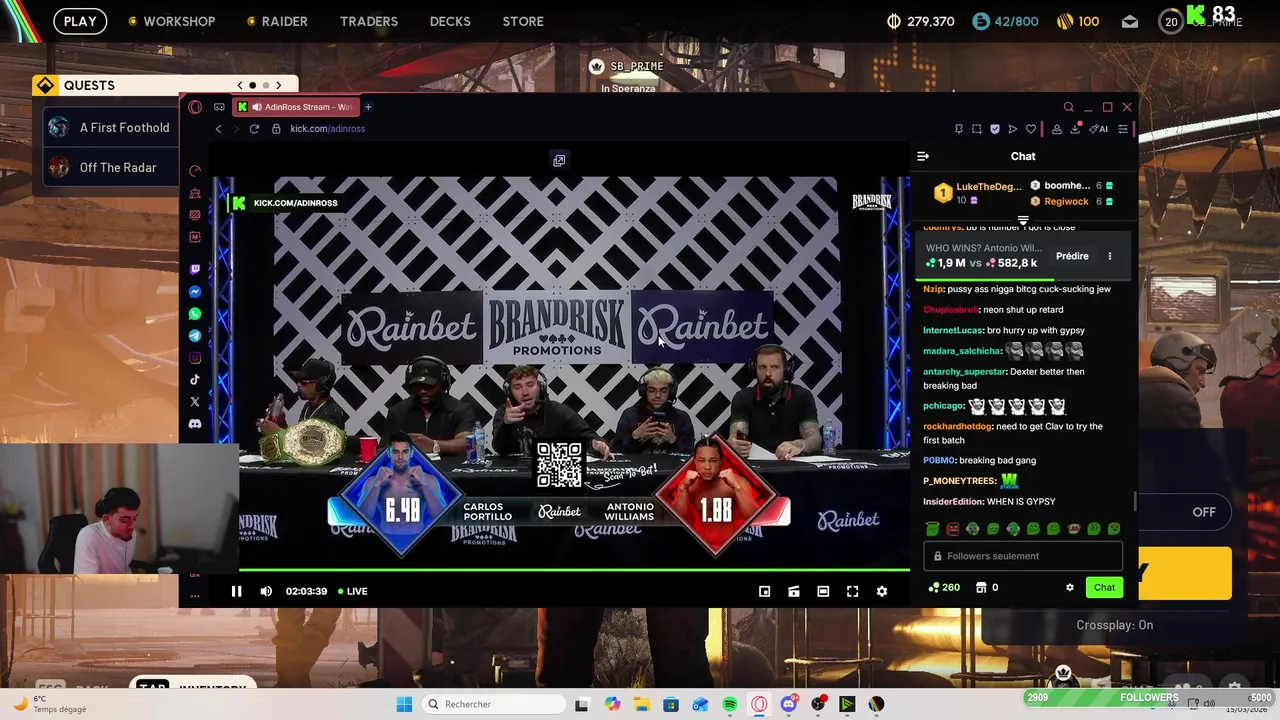Click the pinboard pin icon in toolbar
The image size is (1280, 720).
point(959,129)
